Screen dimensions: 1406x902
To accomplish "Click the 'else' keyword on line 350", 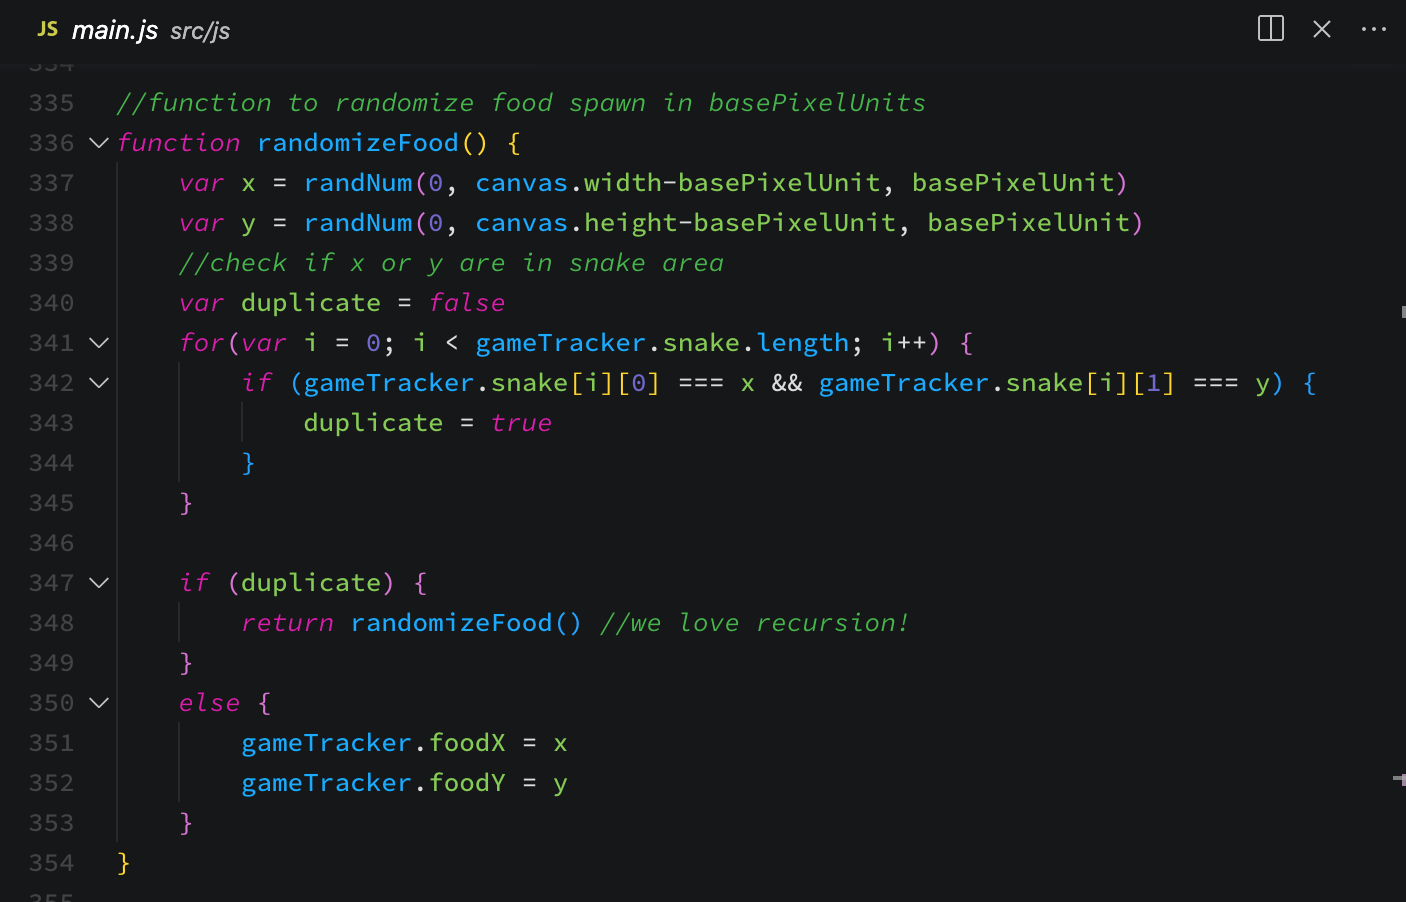I will pos(210,703).
